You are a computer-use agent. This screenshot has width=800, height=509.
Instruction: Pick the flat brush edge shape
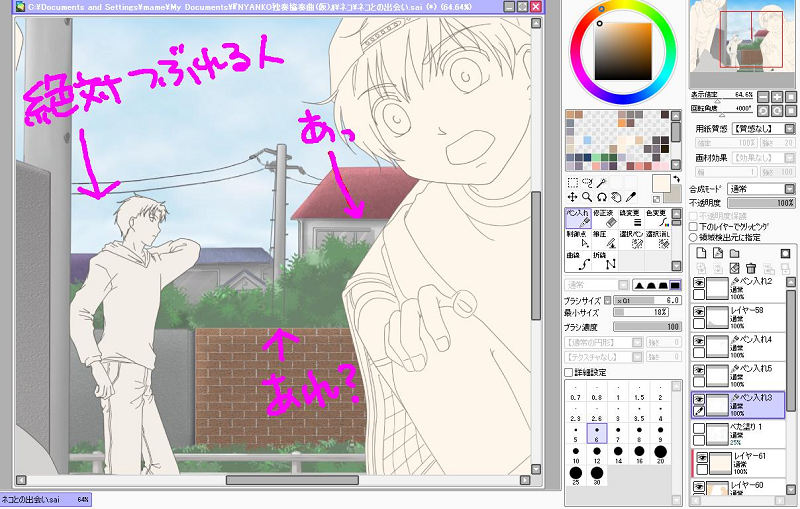pos(674,285)
